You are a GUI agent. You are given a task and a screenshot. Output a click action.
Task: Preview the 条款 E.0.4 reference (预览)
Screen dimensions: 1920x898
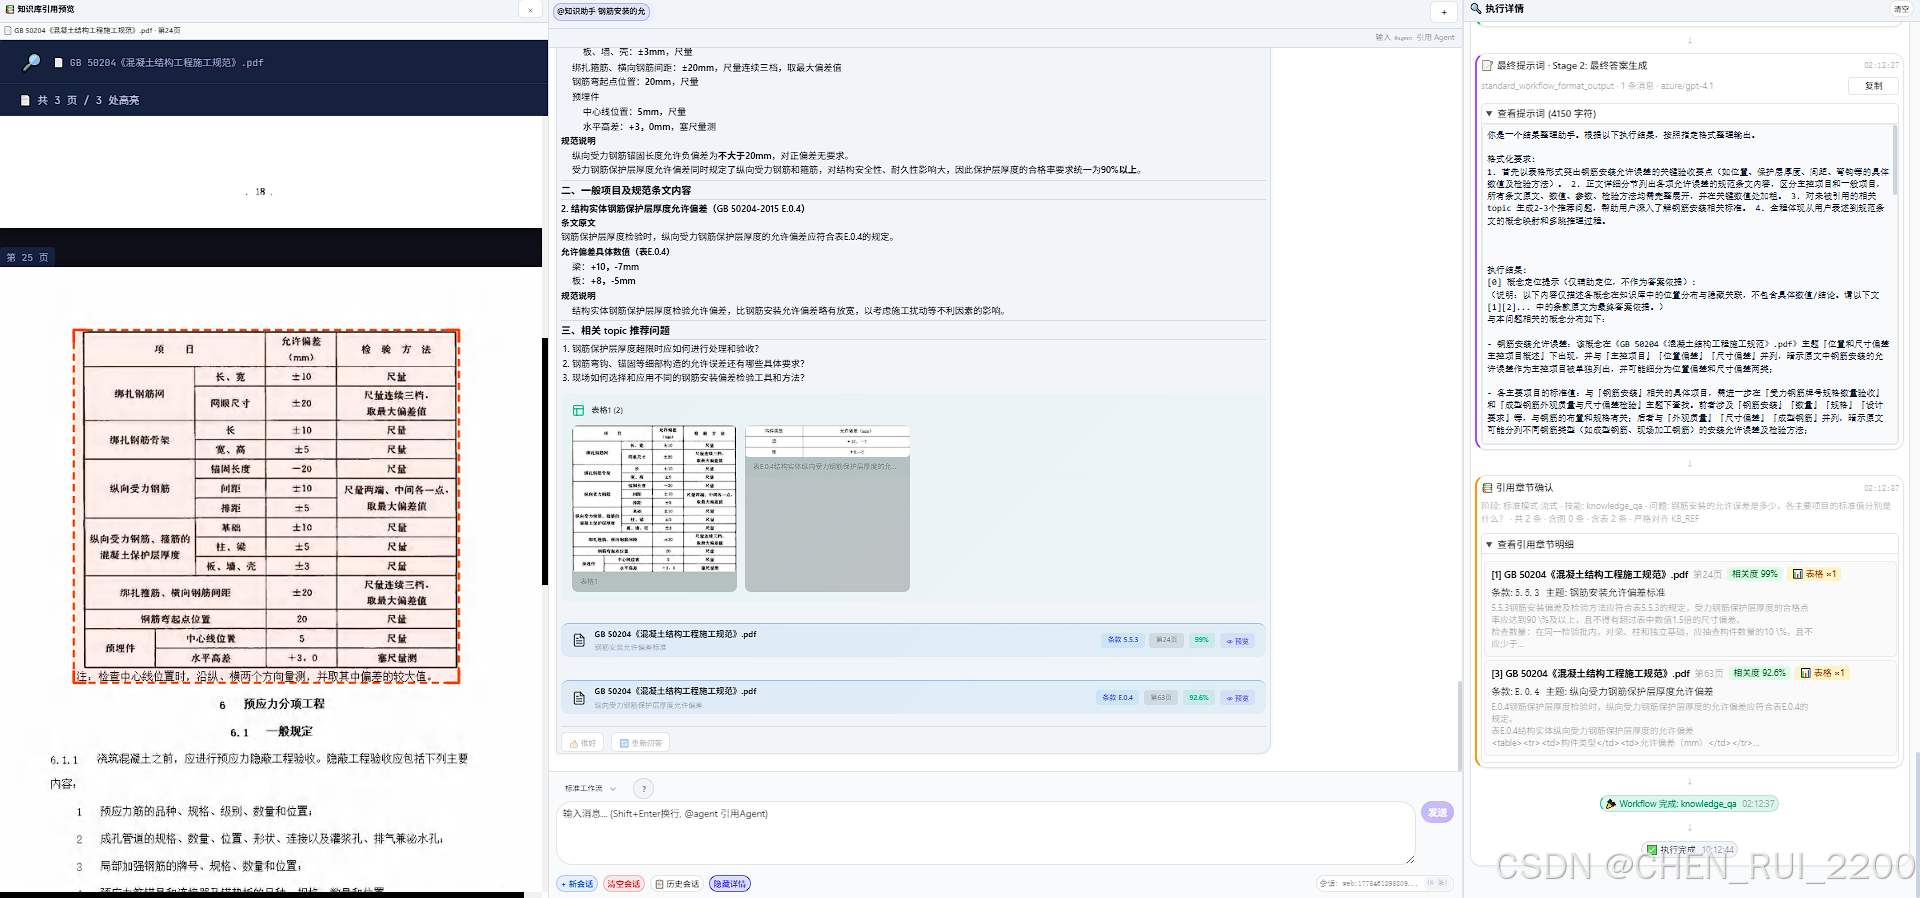pos(1238,698)
